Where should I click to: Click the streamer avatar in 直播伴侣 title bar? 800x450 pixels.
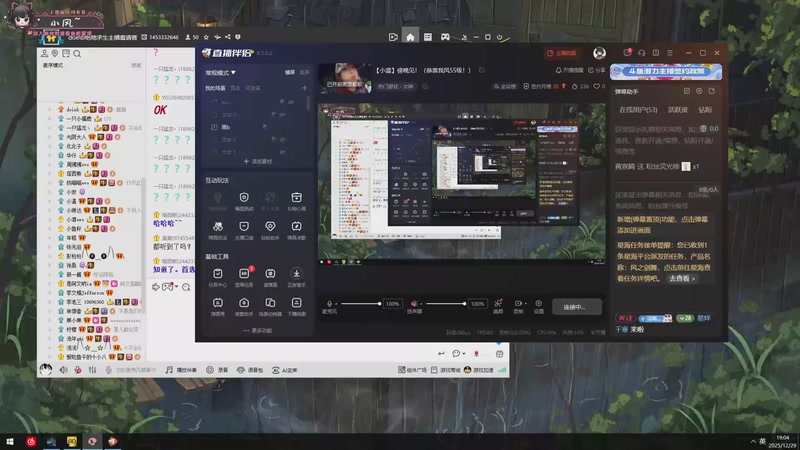(x=599, y=53)
